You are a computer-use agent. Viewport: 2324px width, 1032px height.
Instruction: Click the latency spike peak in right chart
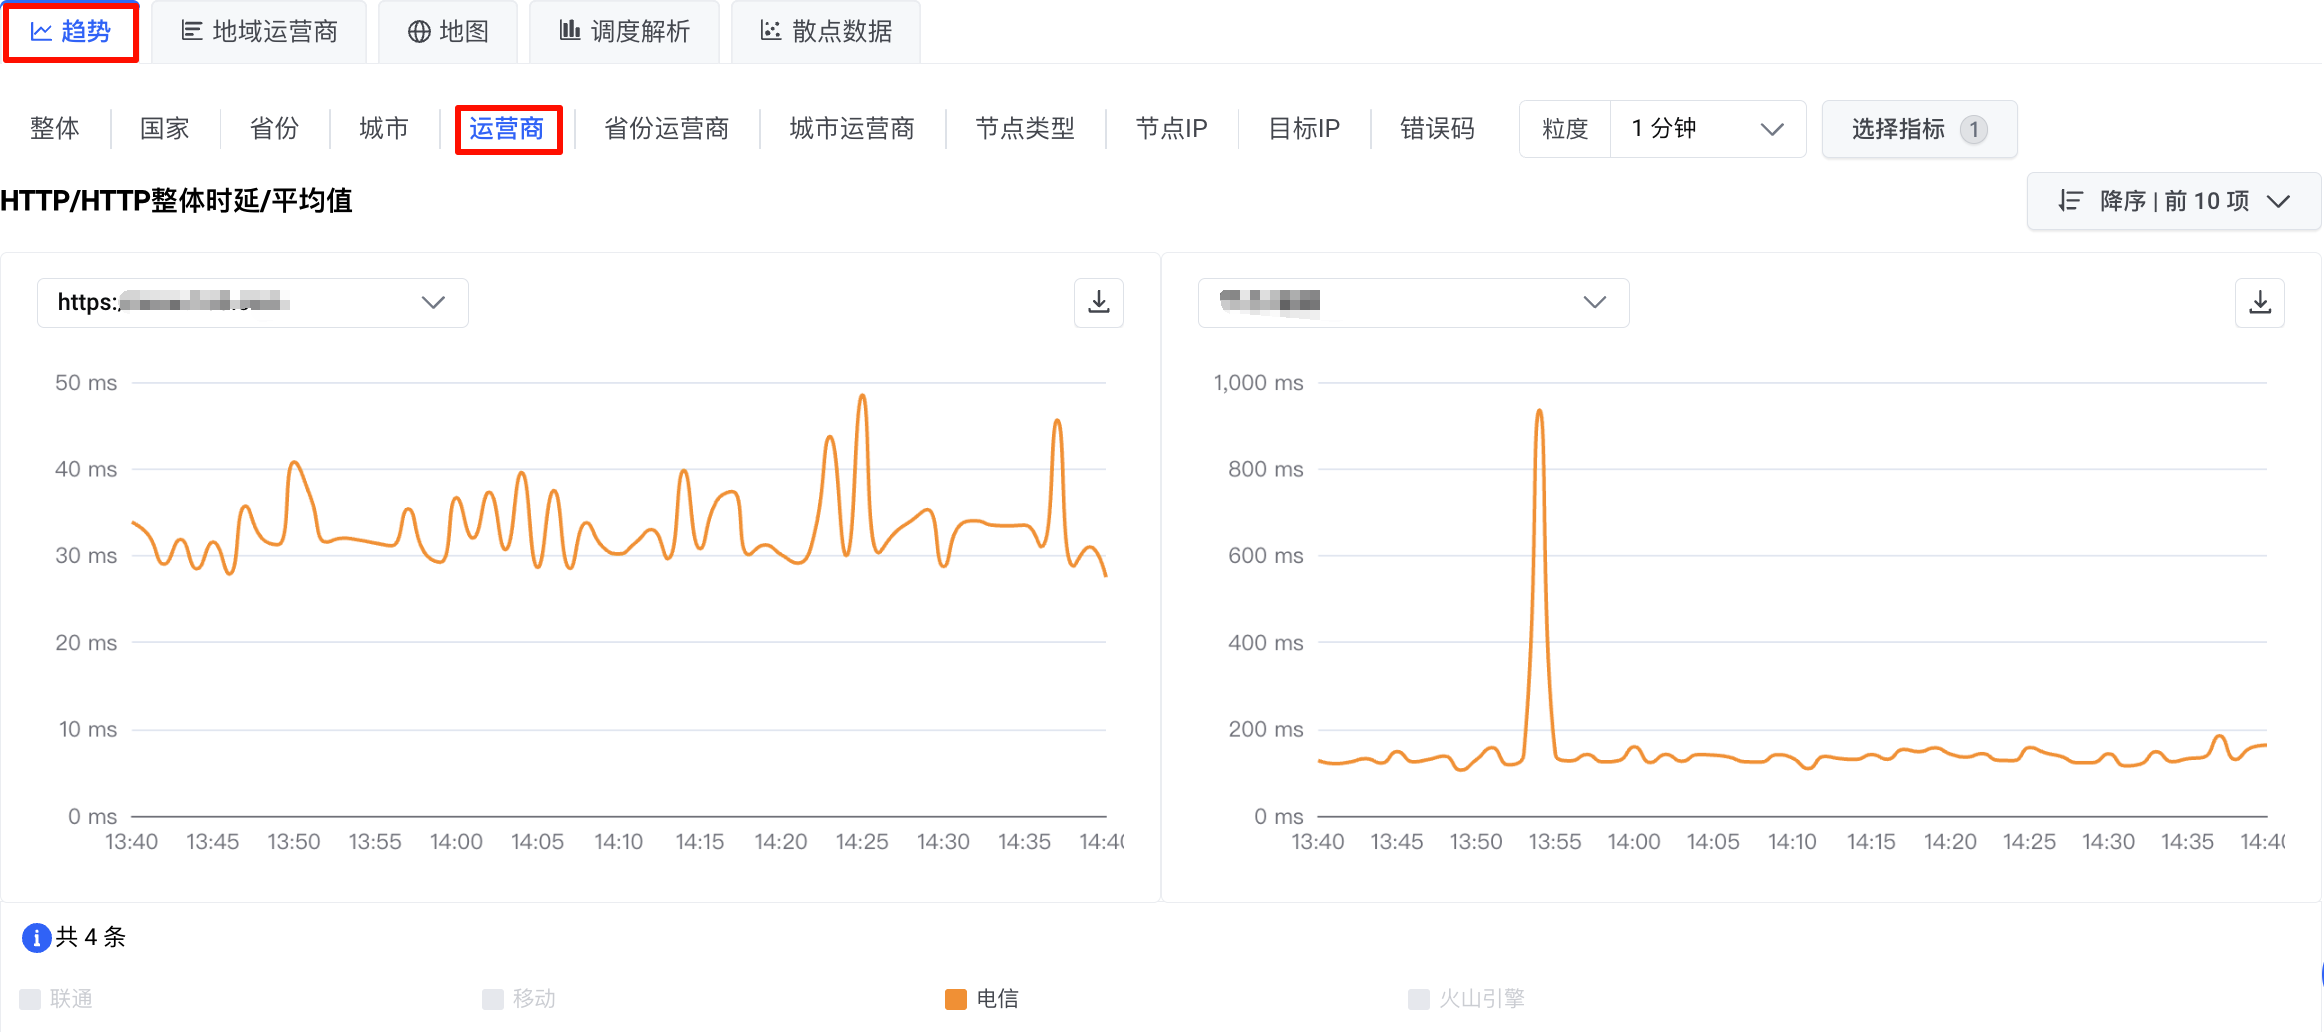point(1539,411)
